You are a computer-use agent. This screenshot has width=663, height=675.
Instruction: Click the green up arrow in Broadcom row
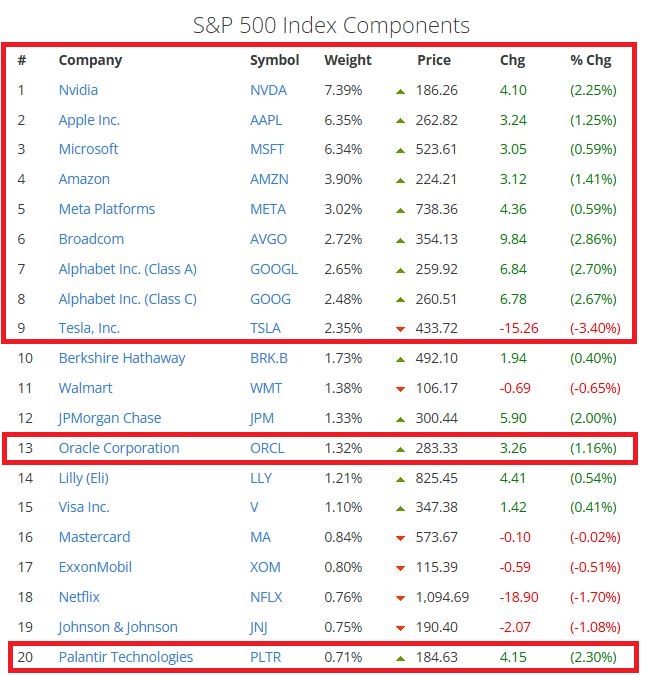click(400, 240)
